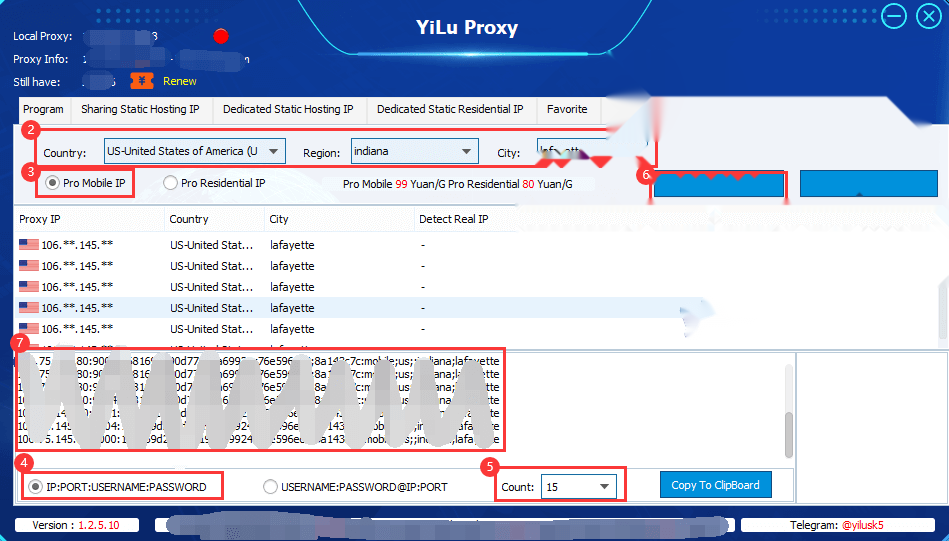
Task: Click the Copy To ClipBoard button
Action: 715,485
